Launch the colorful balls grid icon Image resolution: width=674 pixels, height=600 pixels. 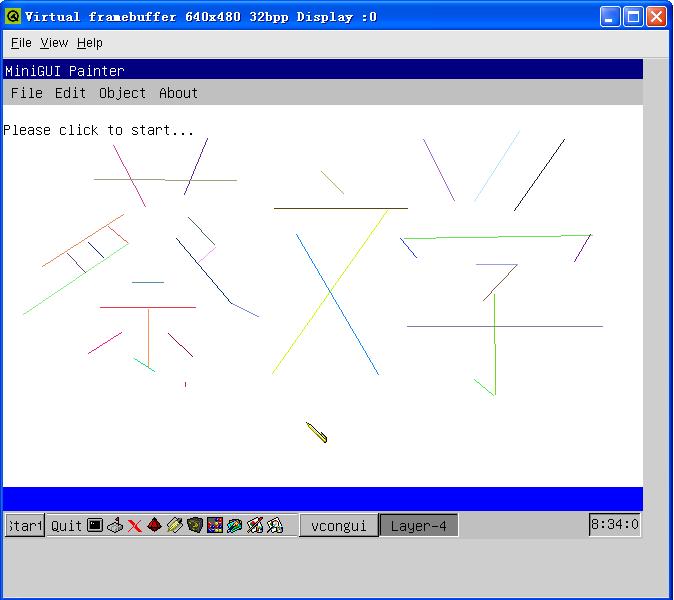tap(214, 525)
